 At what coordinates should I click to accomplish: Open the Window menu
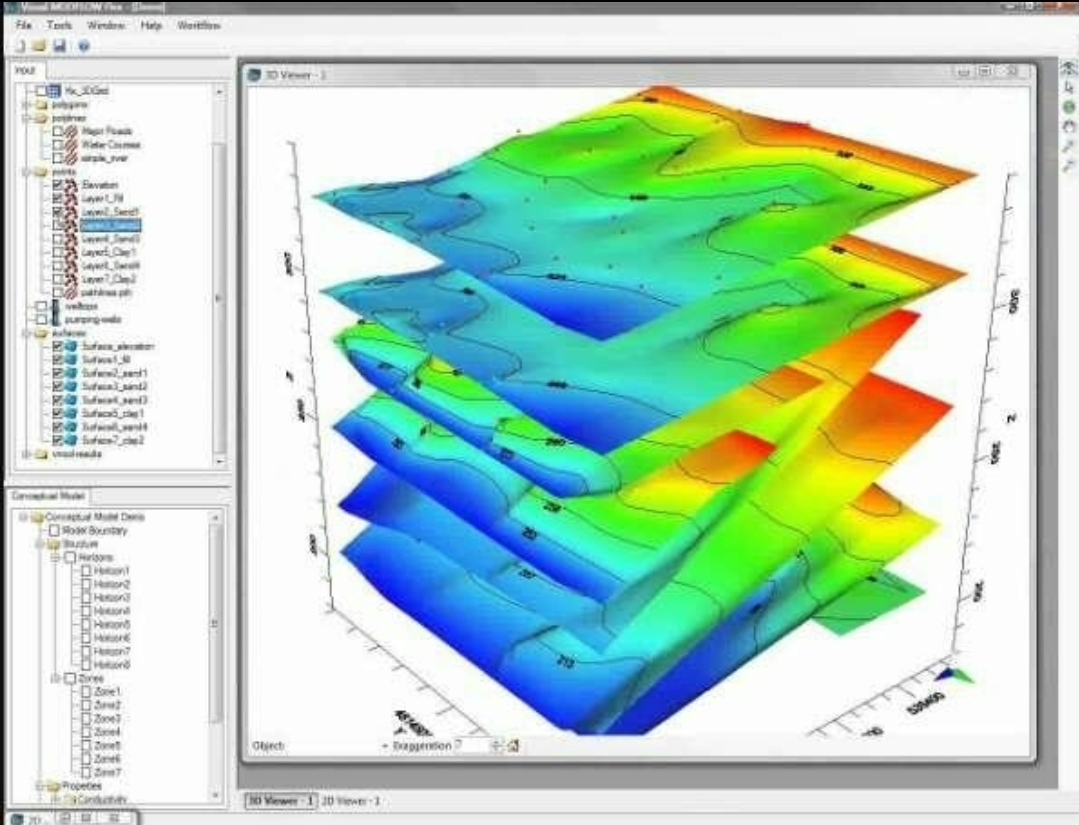tap(106, 25)
